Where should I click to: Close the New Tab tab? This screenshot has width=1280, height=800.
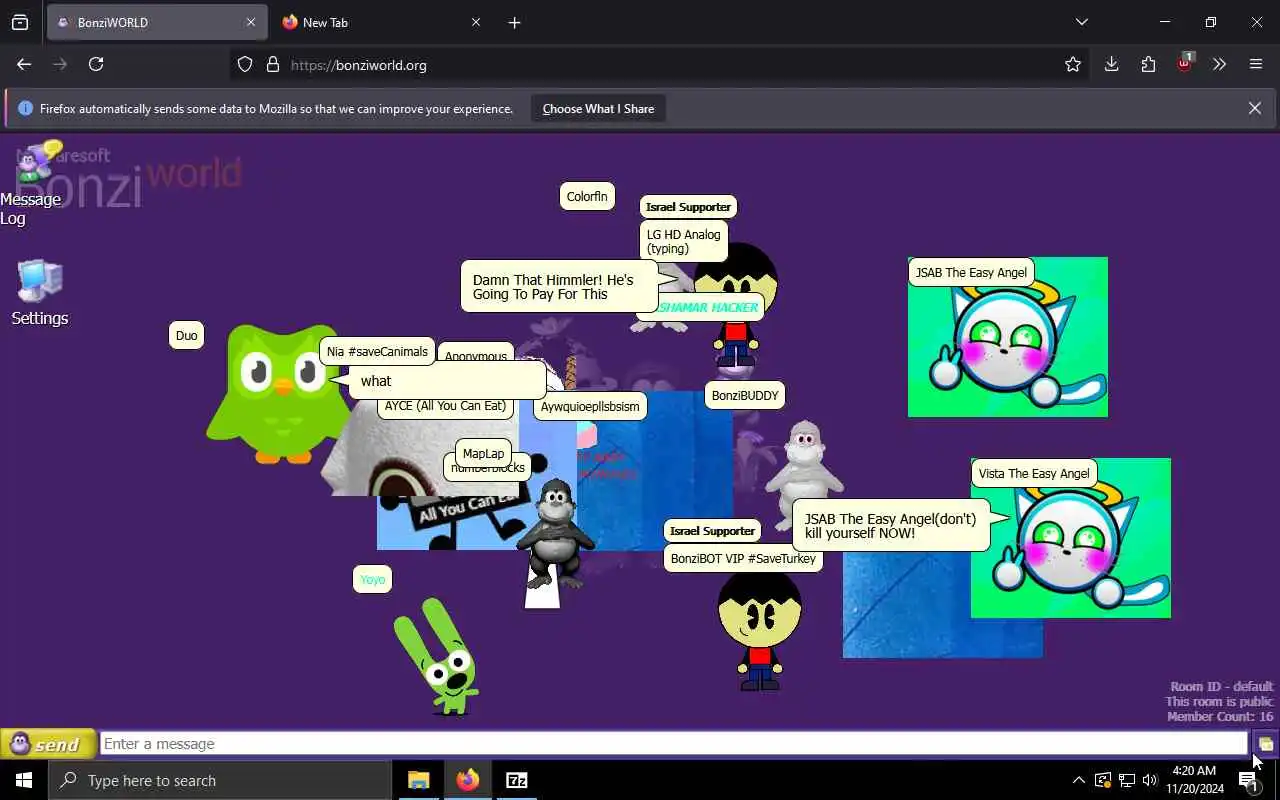pos(476,22)
